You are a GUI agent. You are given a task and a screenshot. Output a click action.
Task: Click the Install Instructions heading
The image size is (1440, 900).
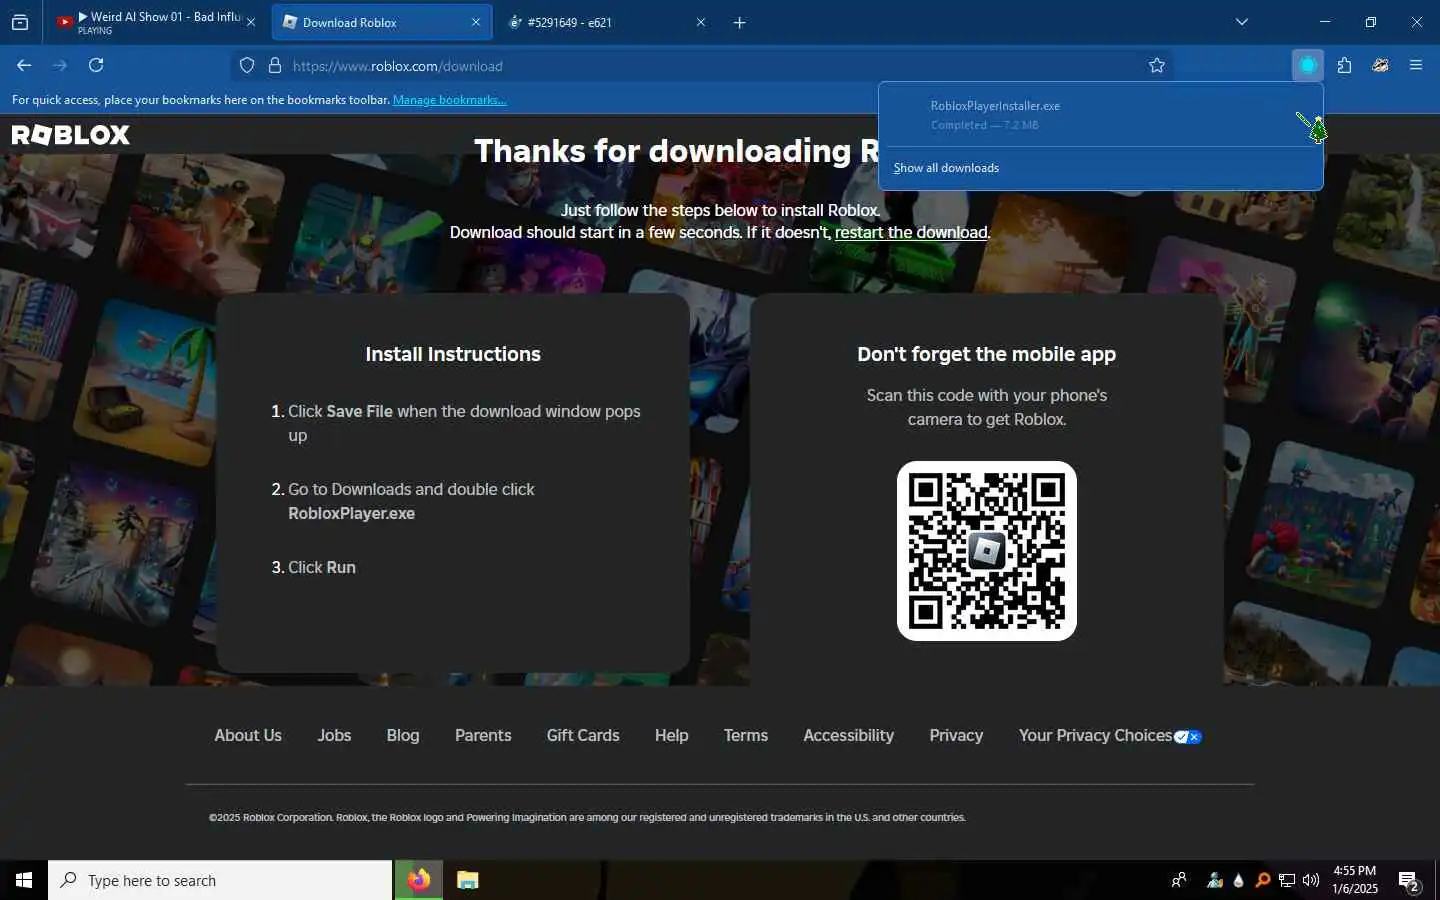pyautogui.click(x=453, y=354)
